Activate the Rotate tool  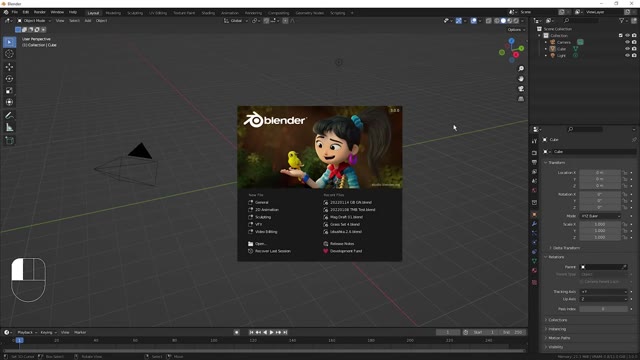[9, 78]
